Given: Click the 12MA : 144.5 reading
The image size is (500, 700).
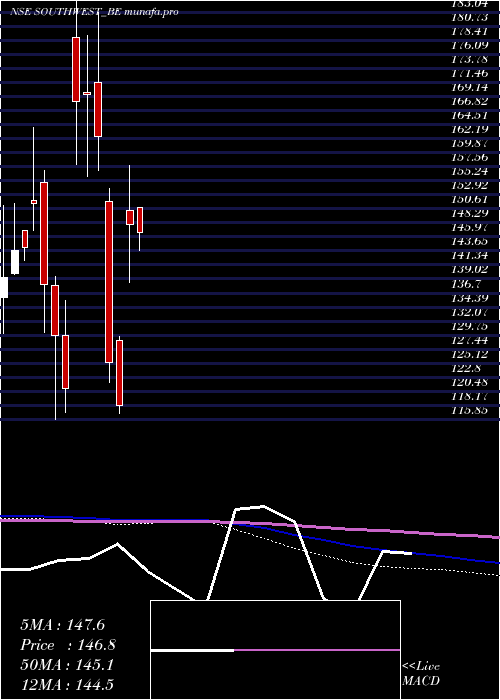Looking at the screenshot, I should click(x=67, y=685).
